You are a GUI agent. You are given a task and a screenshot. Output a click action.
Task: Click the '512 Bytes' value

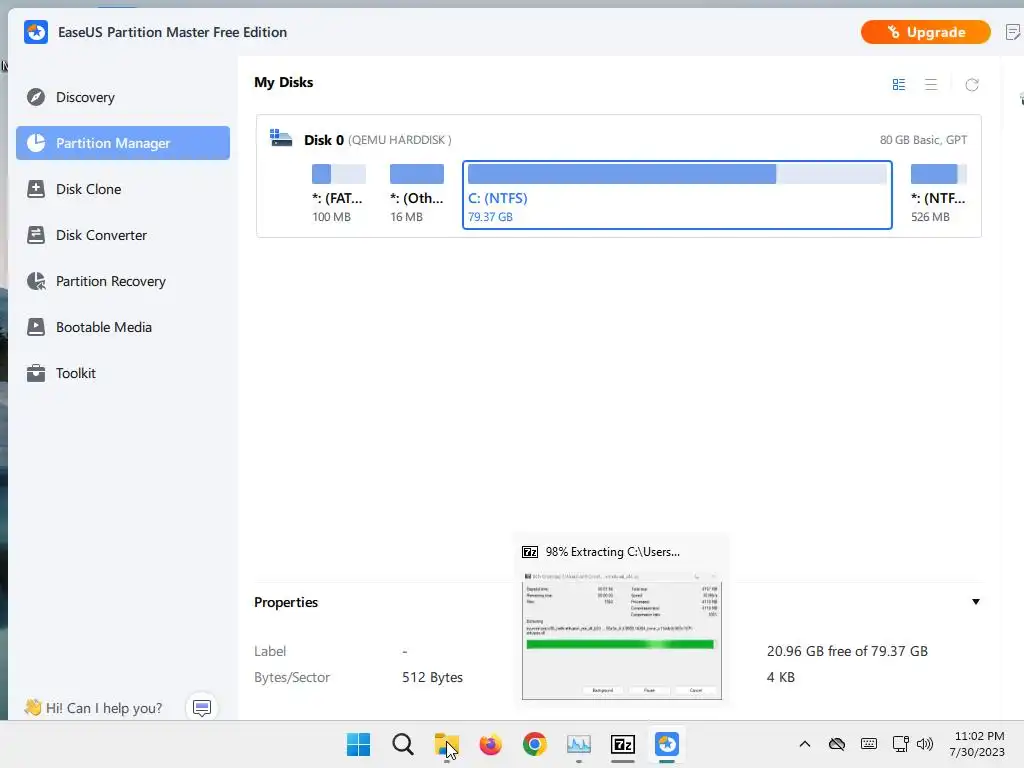point(432,677)
